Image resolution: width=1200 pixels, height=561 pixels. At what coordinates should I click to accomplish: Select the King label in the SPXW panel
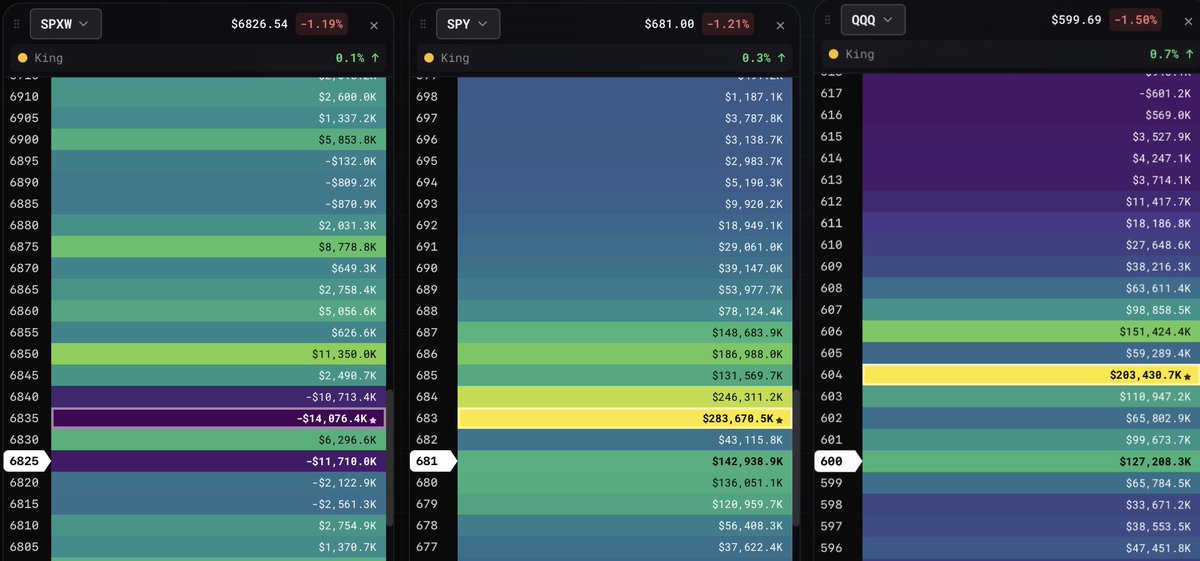click(x=48, y=58)
